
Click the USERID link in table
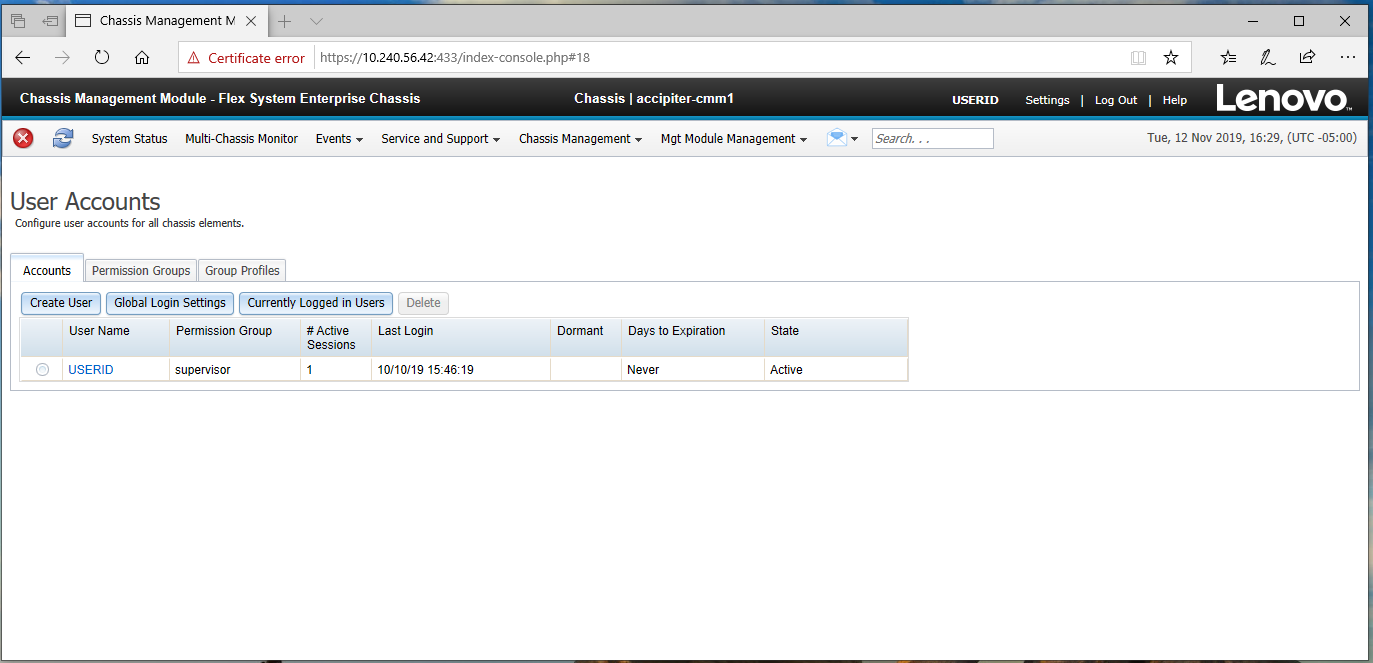coord(91,370)
